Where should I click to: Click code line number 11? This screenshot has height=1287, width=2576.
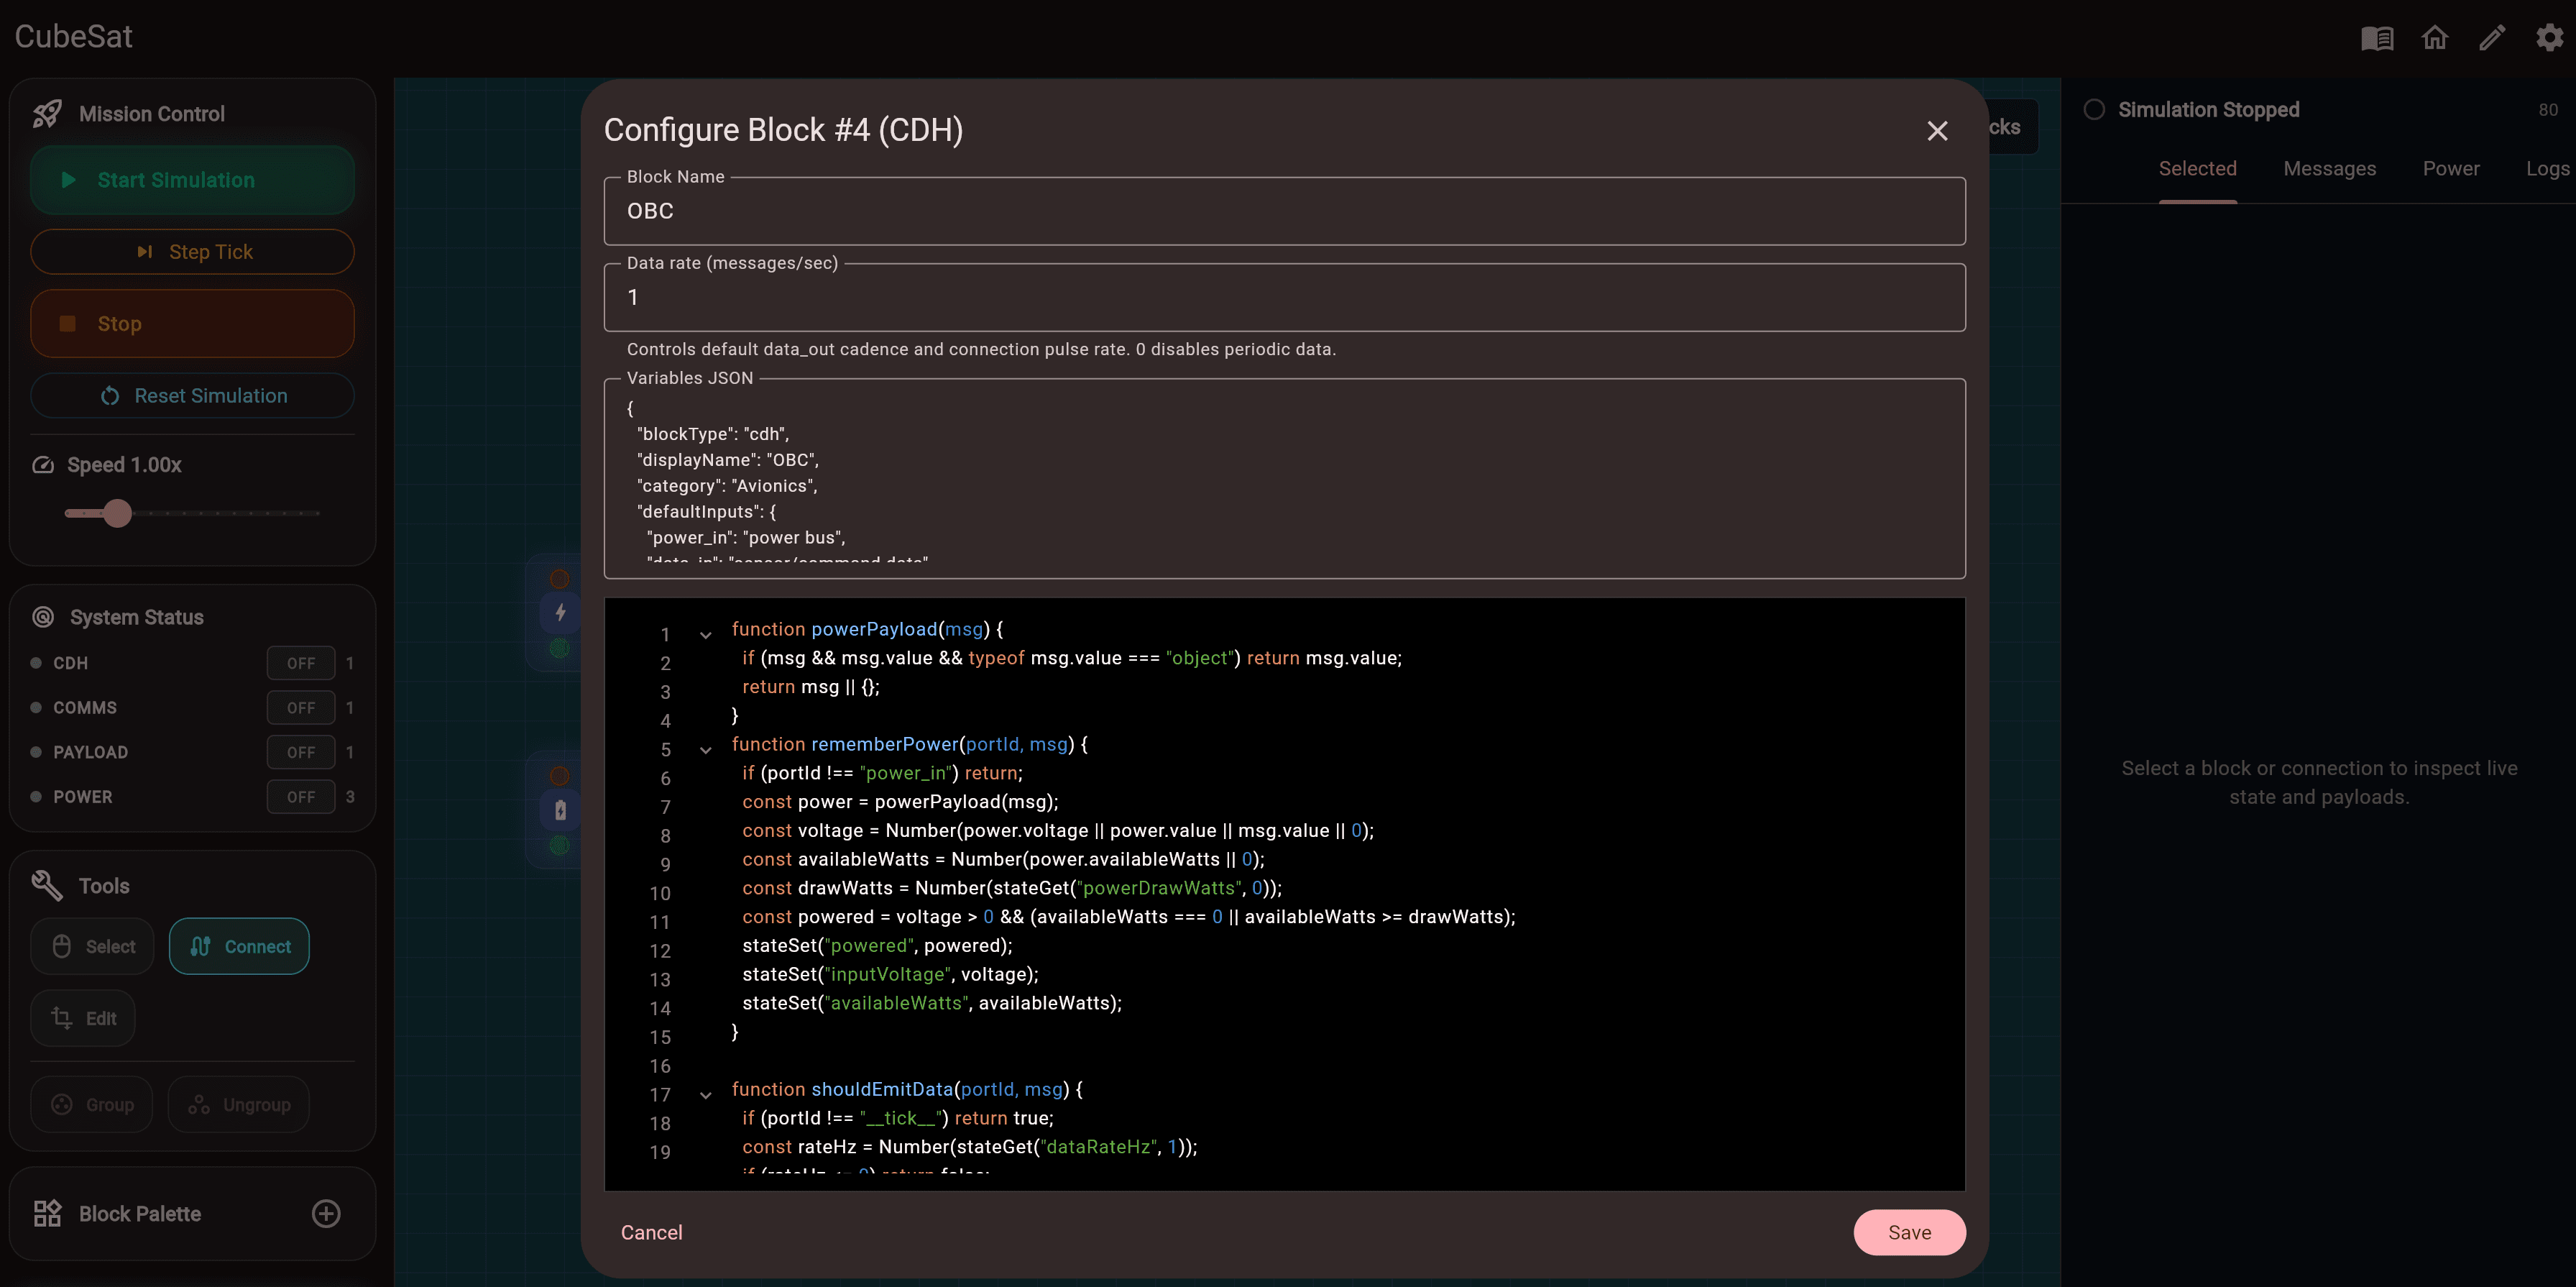[x=660, y=922]
